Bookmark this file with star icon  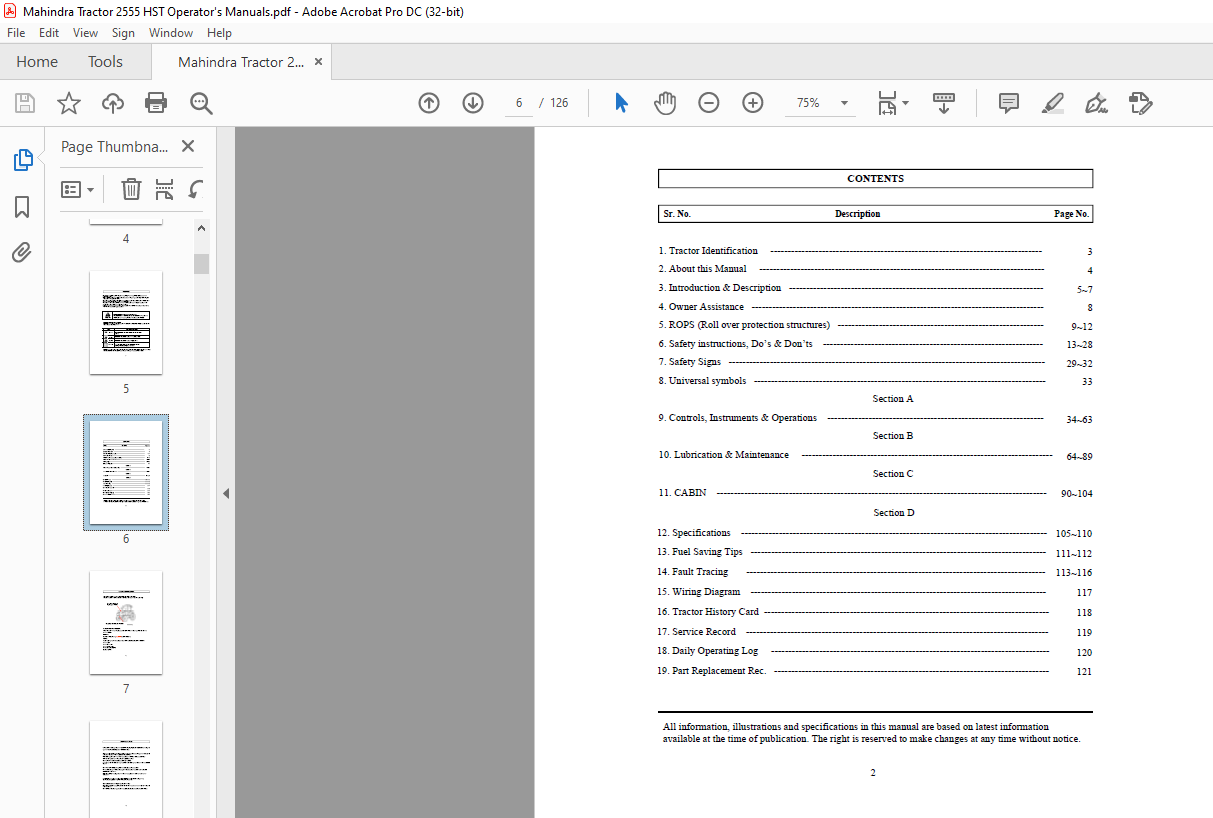click(x=69, y=103)
